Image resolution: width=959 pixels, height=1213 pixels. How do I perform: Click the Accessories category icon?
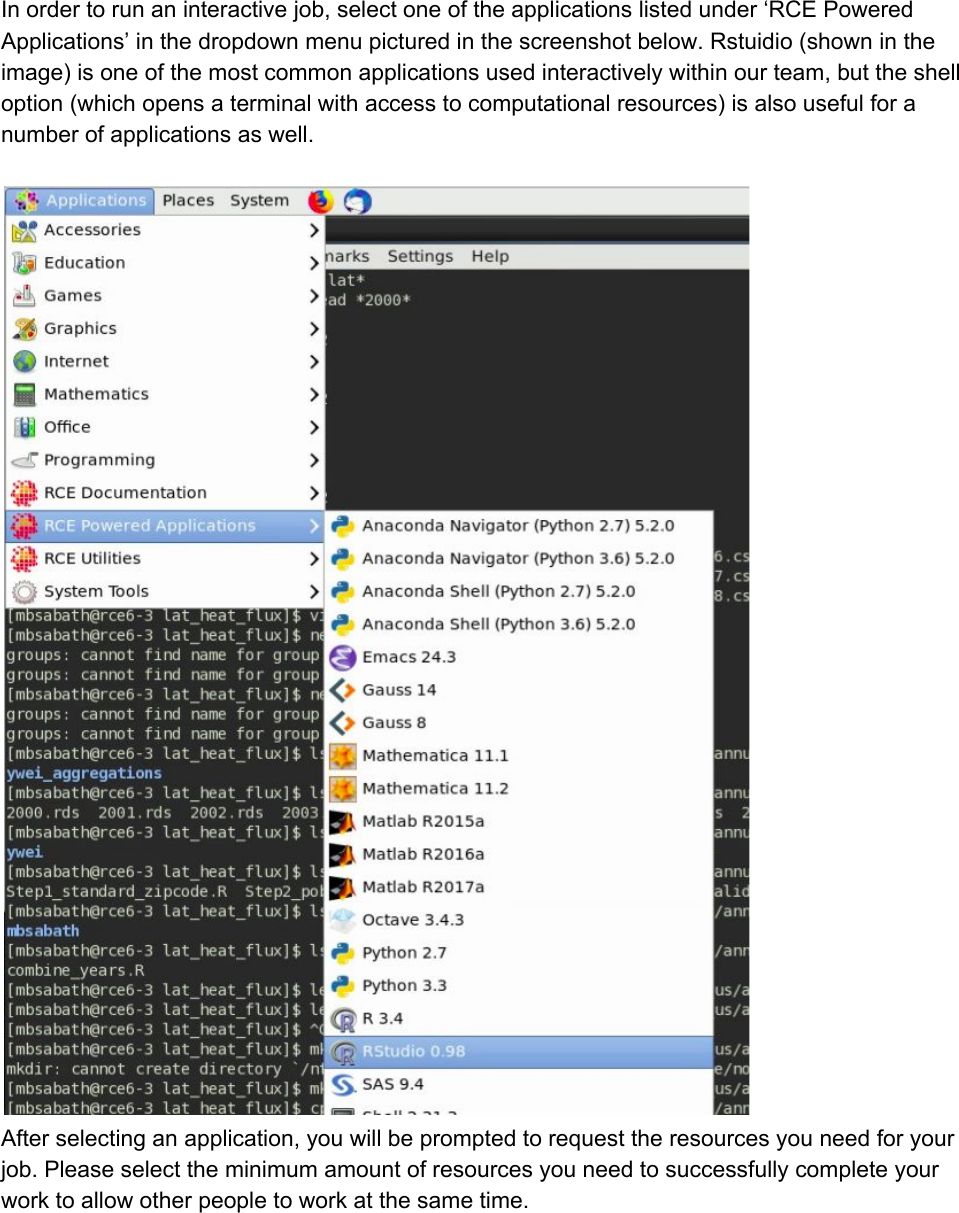coord(25,231)
